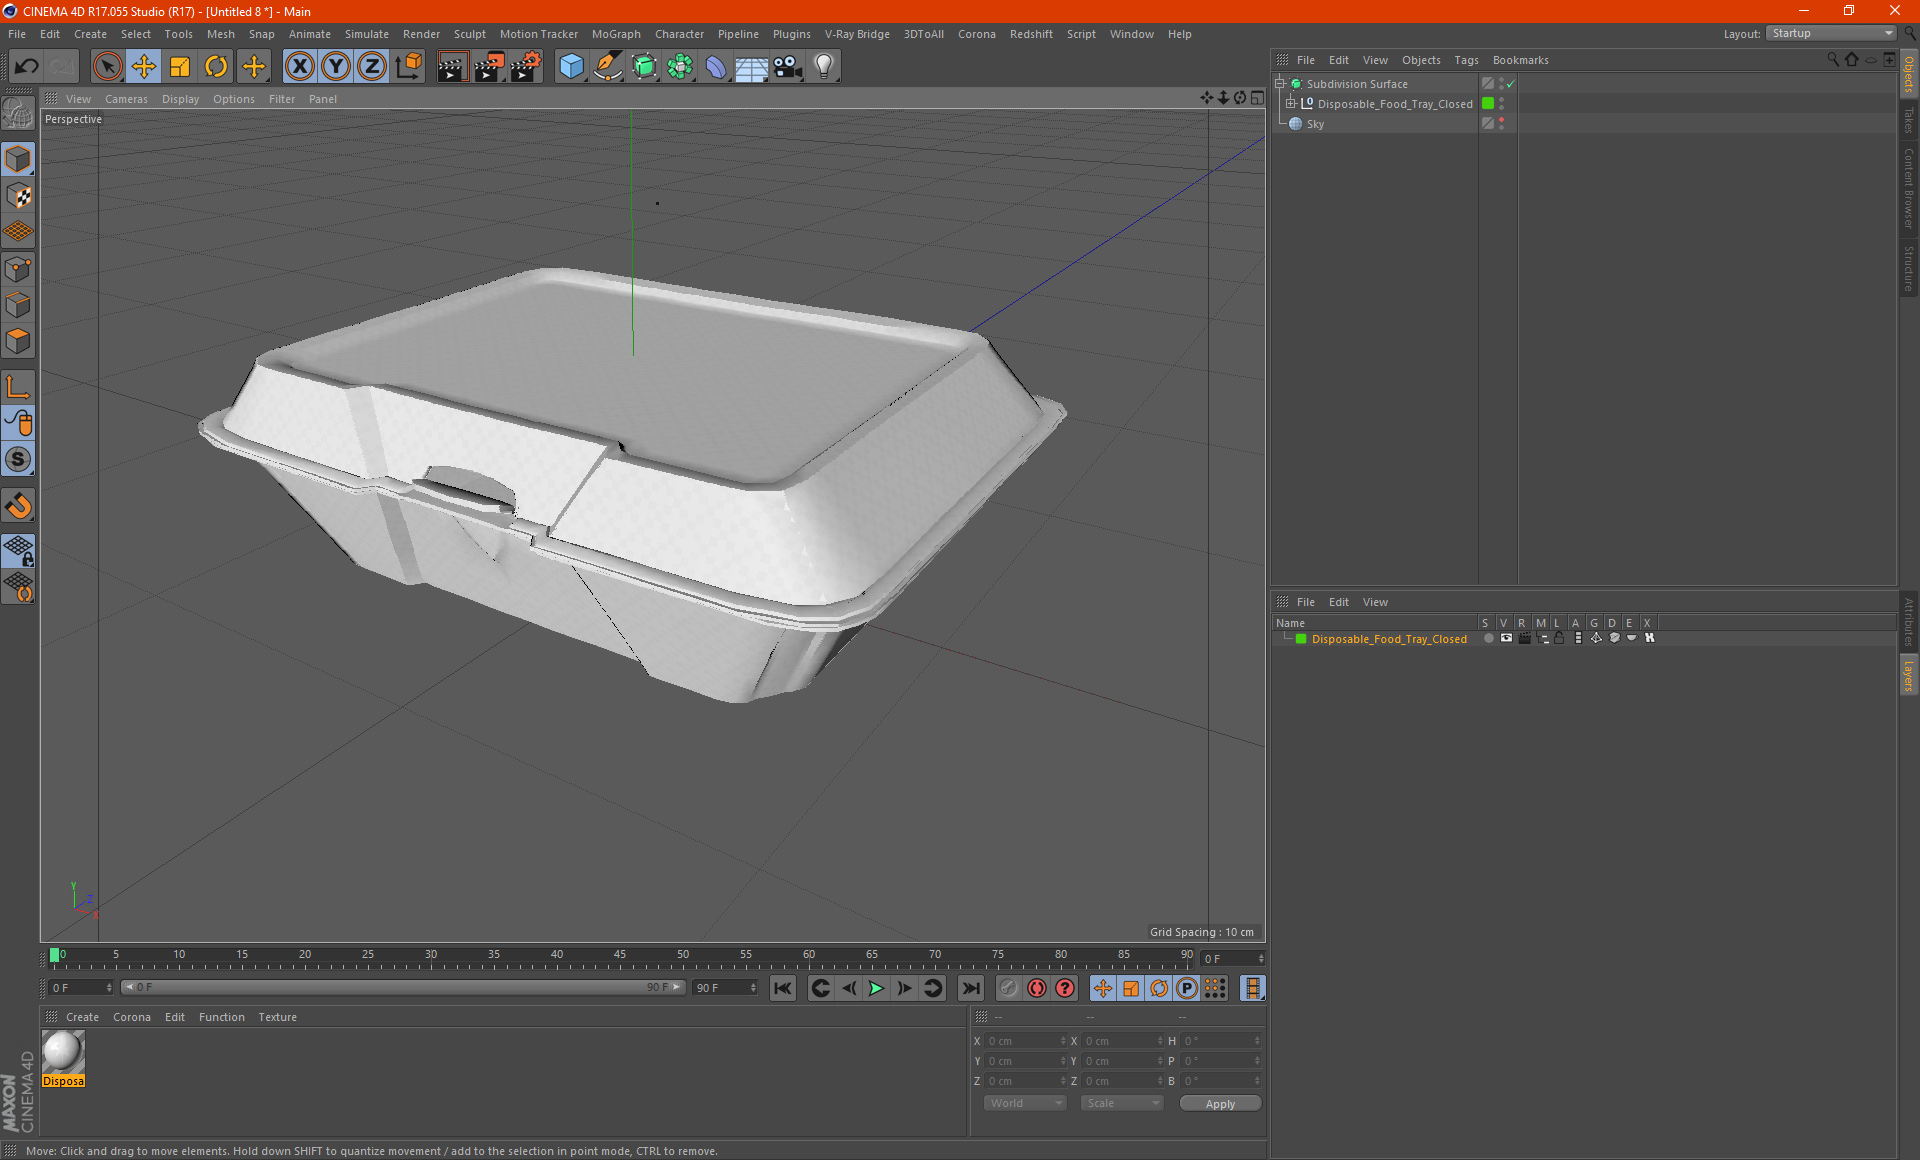Toggle the locked workplane icon
Screen dimensions: 1920x1160
coord(18,550)
